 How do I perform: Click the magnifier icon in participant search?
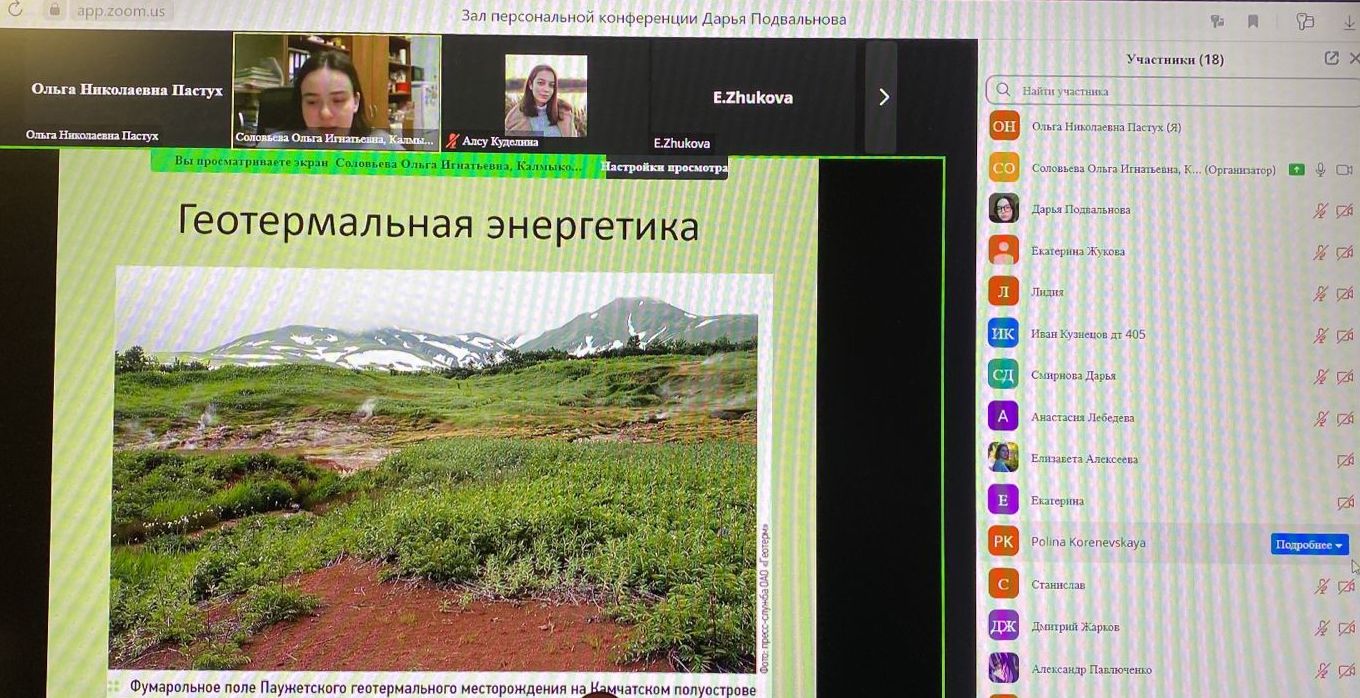coord(1003,91)
